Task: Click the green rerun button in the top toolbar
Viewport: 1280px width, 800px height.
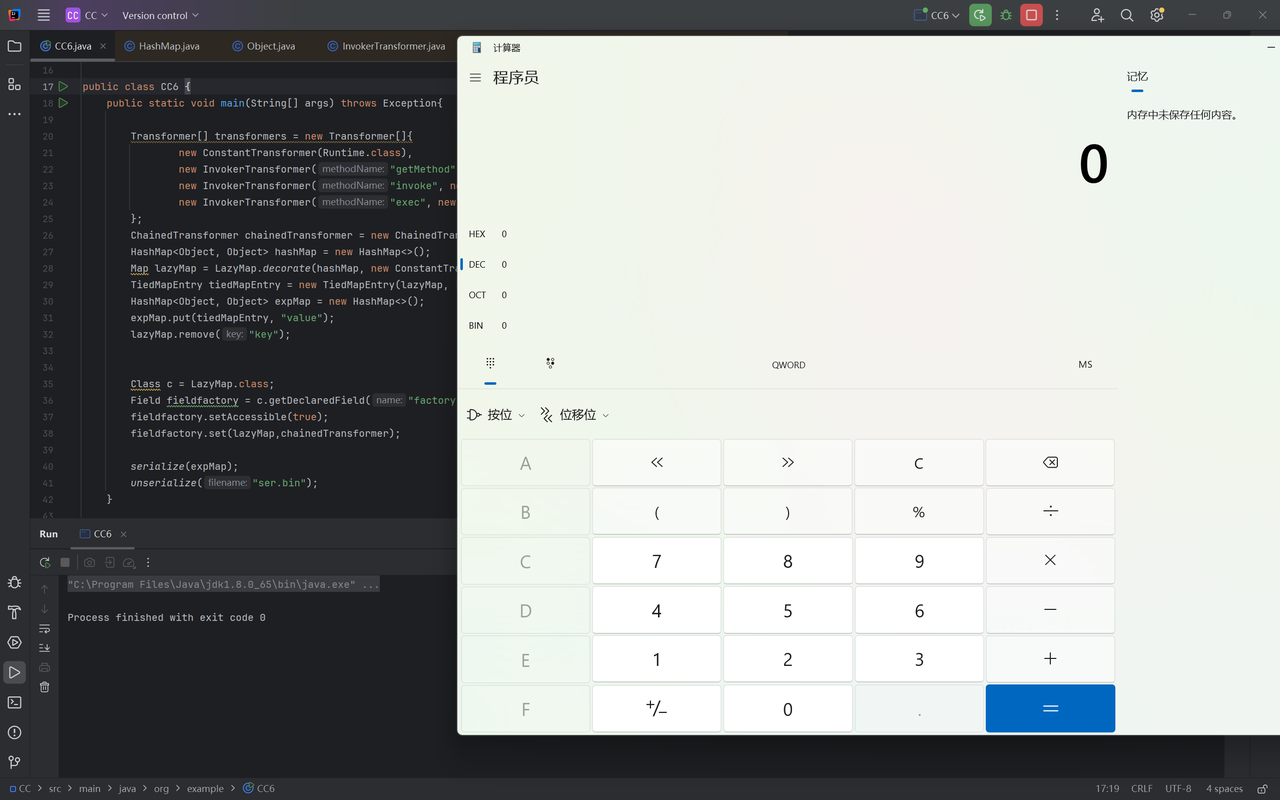Action: pyautogui.click(x=980, y=15)
